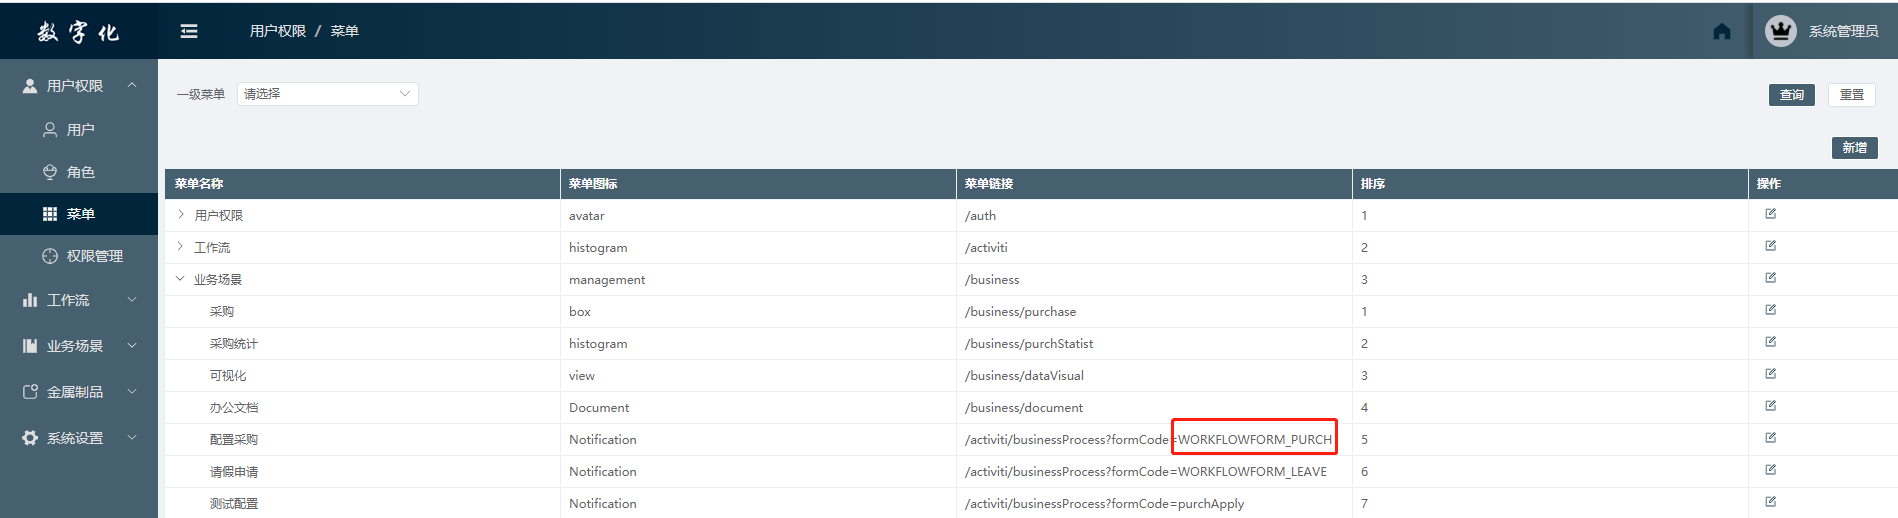Image resolution: width=1898 pixels, height=518 pixels.
Task: Expand the 用户权限 tree row
Action: (x=181, y=215)
